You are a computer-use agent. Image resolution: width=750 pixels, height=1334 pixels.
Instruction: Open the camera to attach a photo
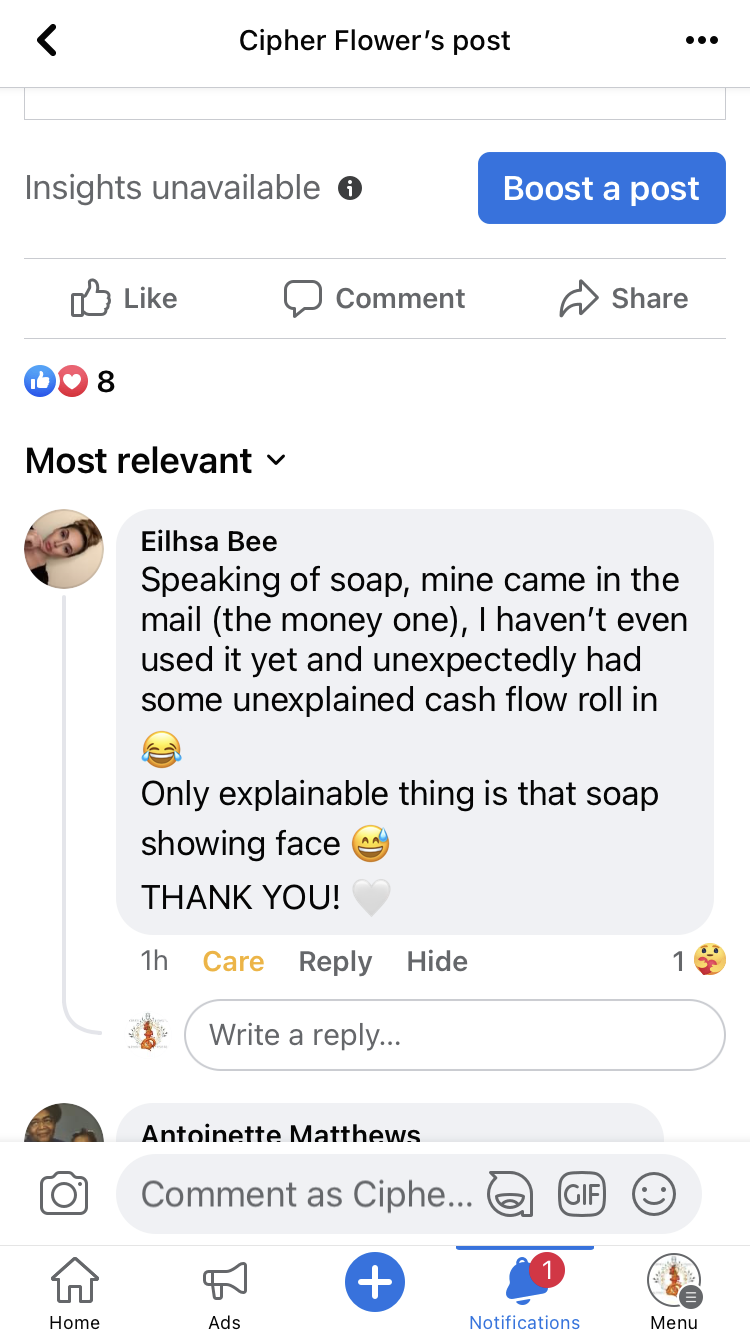click(64, 1193)
